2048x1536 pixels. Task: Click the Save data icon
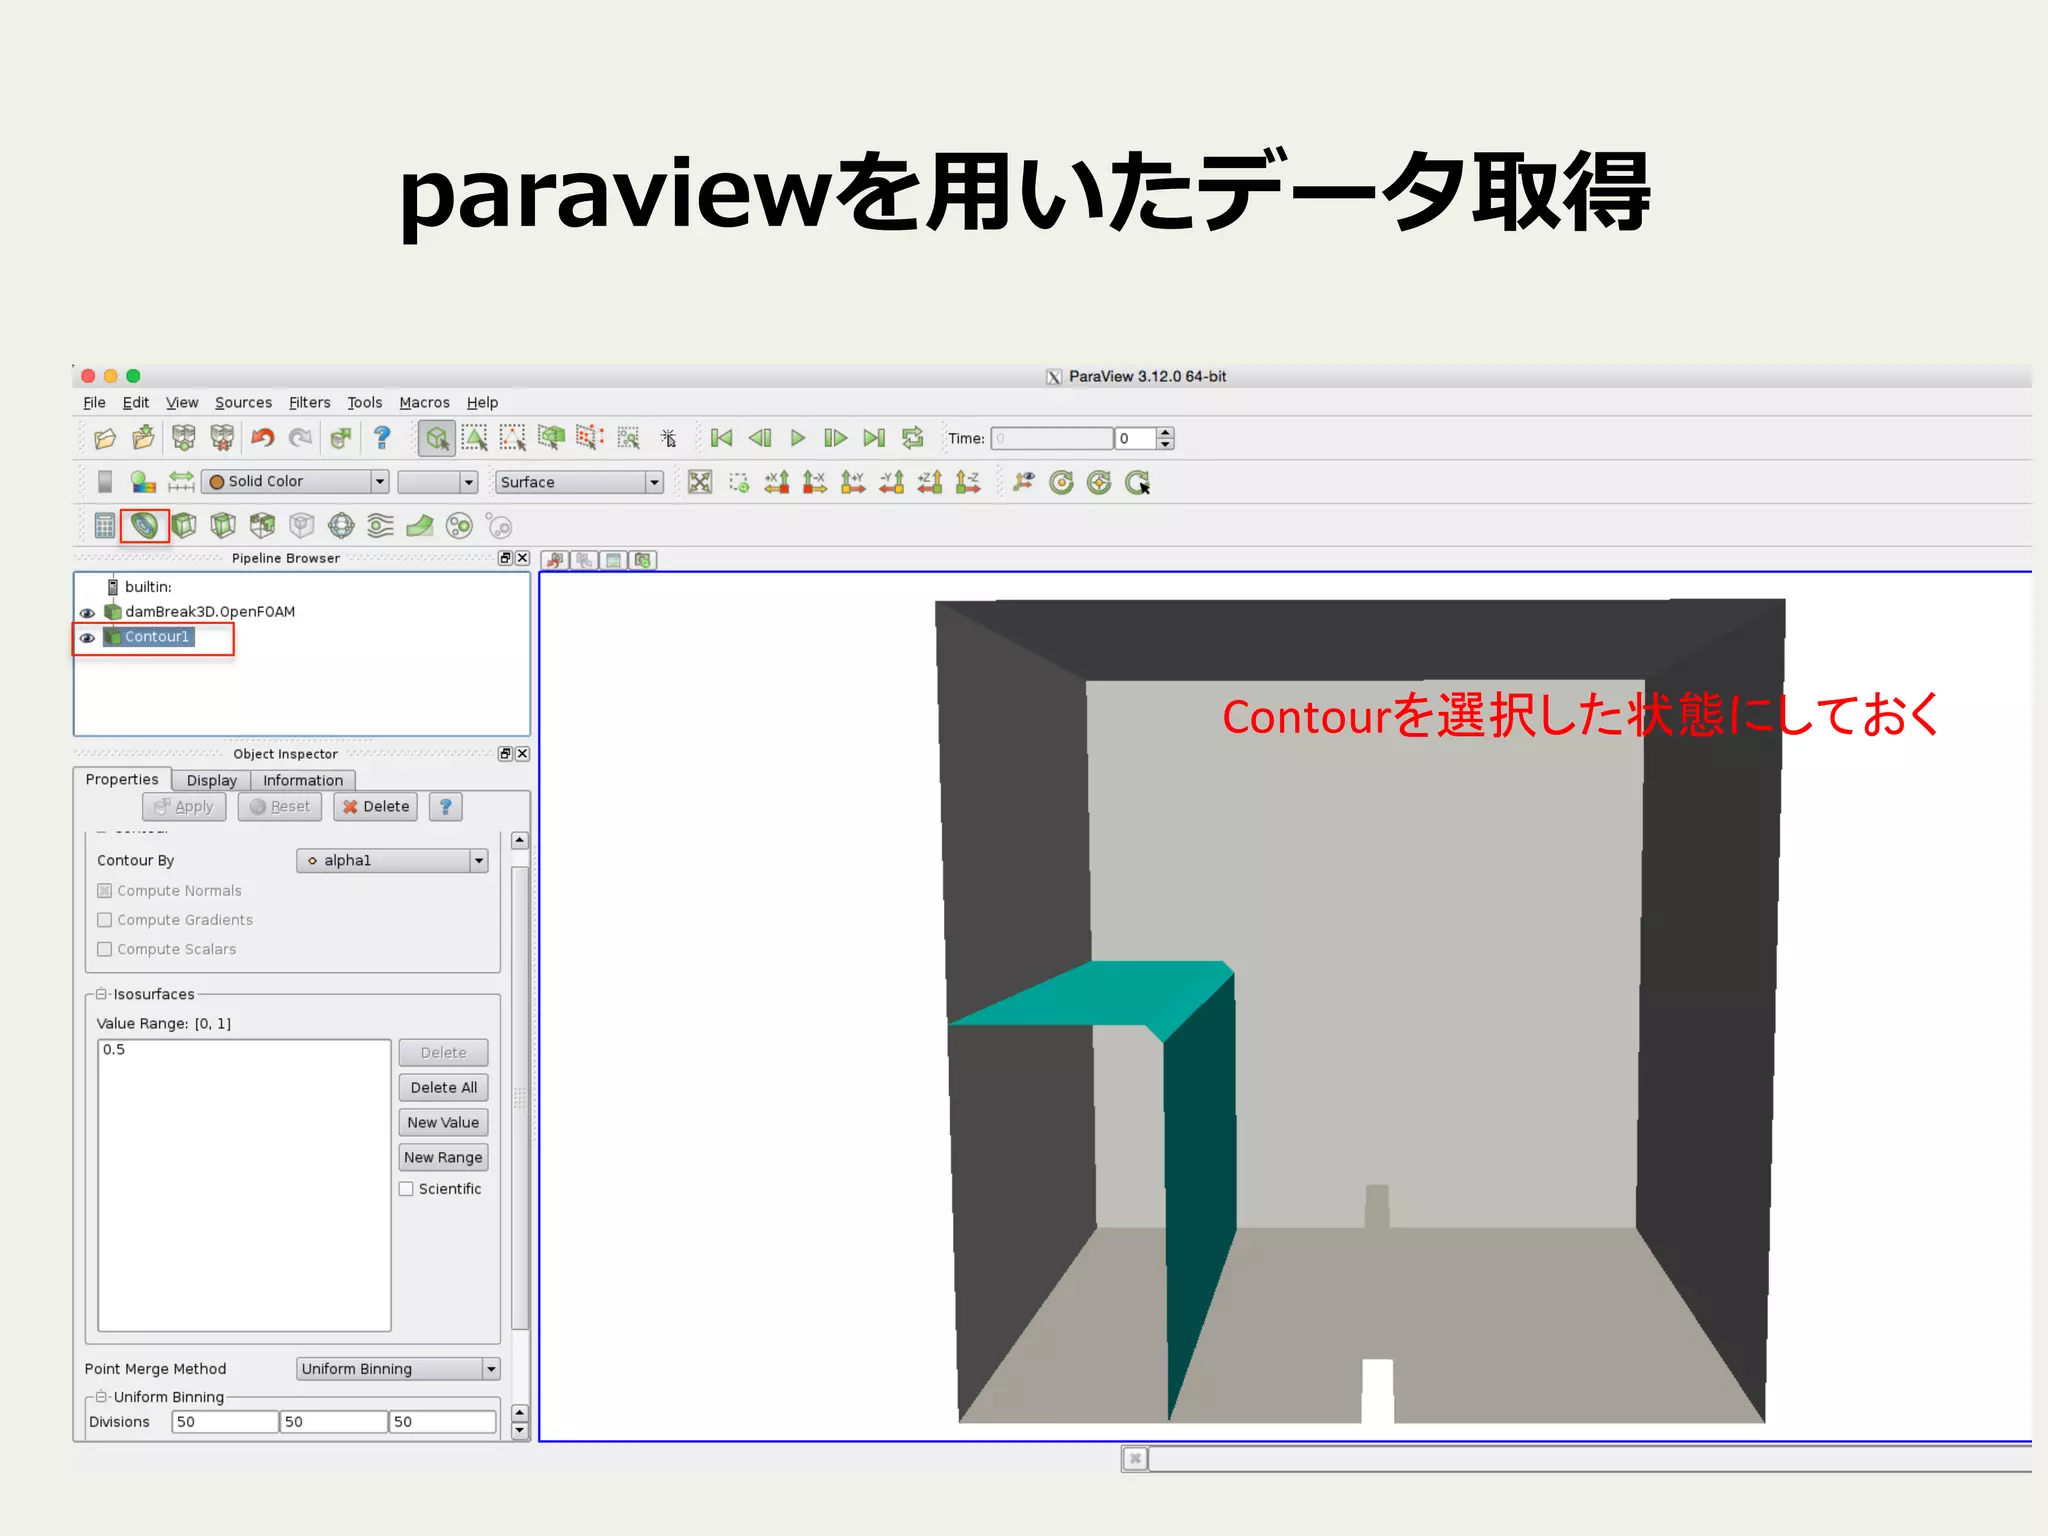point(144,438)
